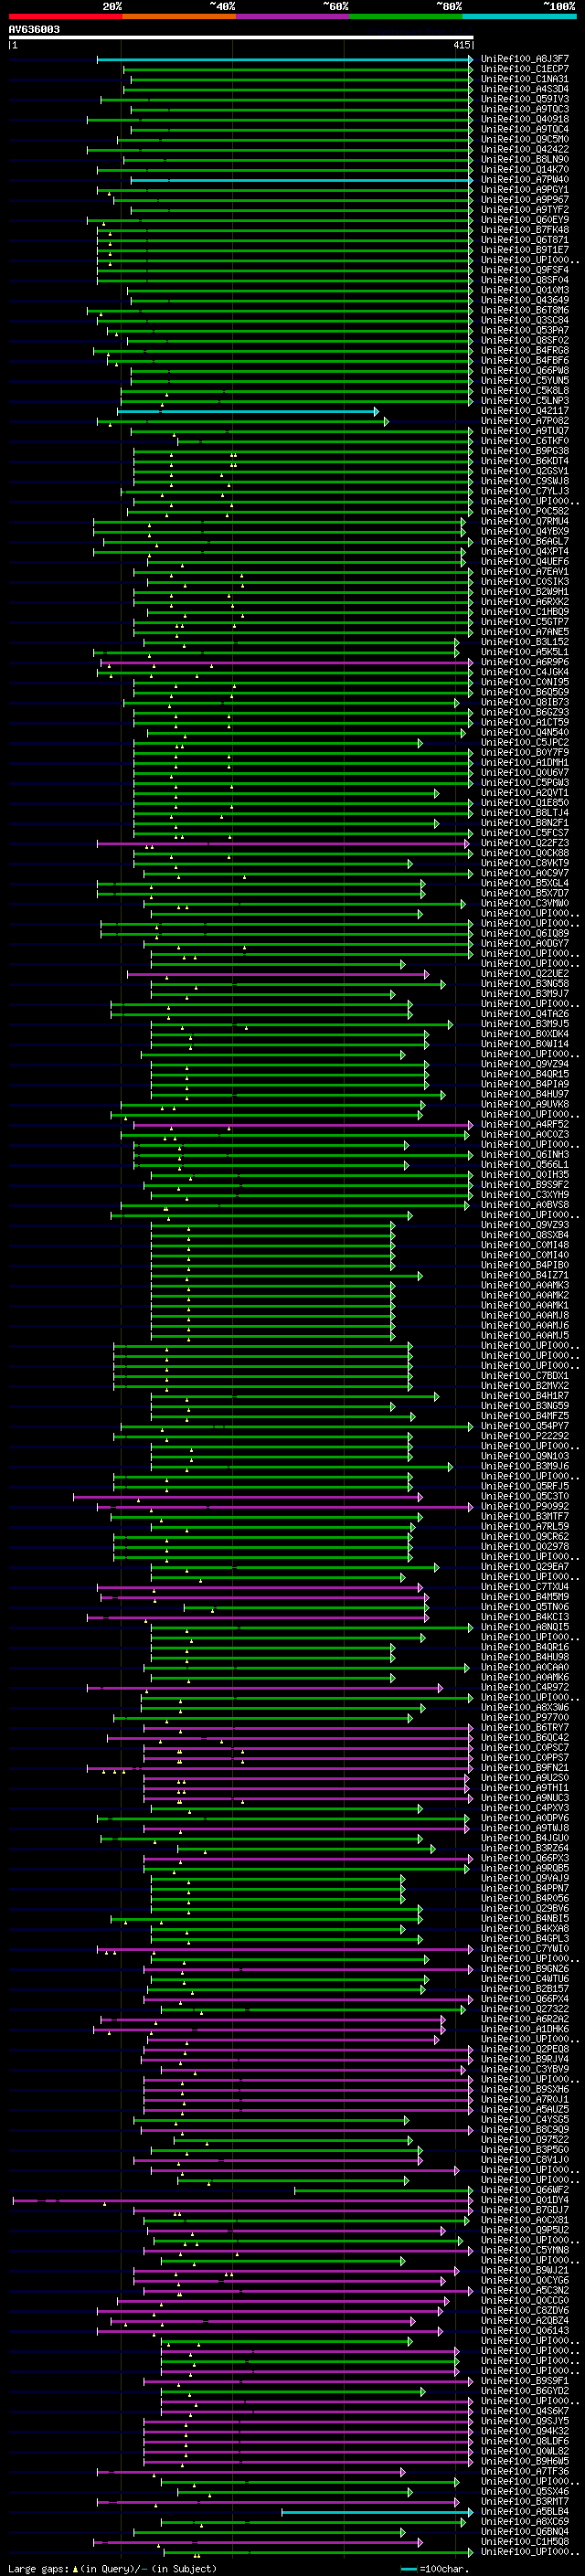Viewport: 585px width, 2576px height.
Task: Click hit label UniRef100_Q06143
Action: pos(525,2330)
